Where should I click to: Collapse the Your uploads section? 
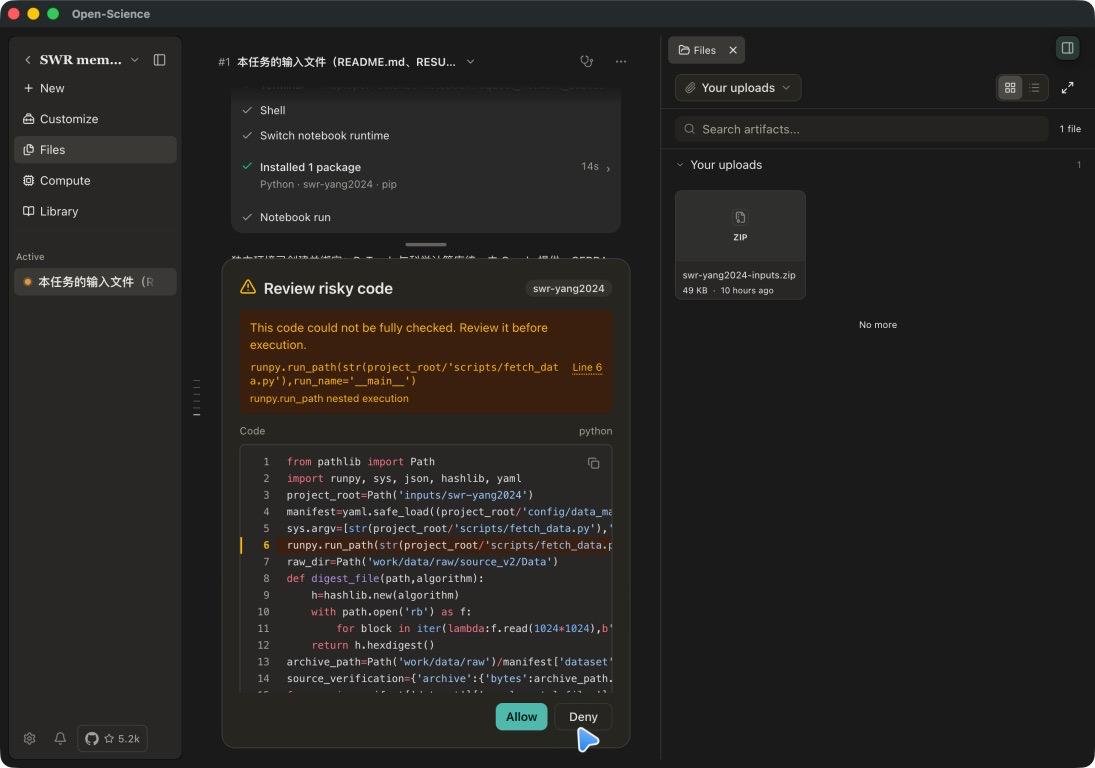click(x=679, y=165)
